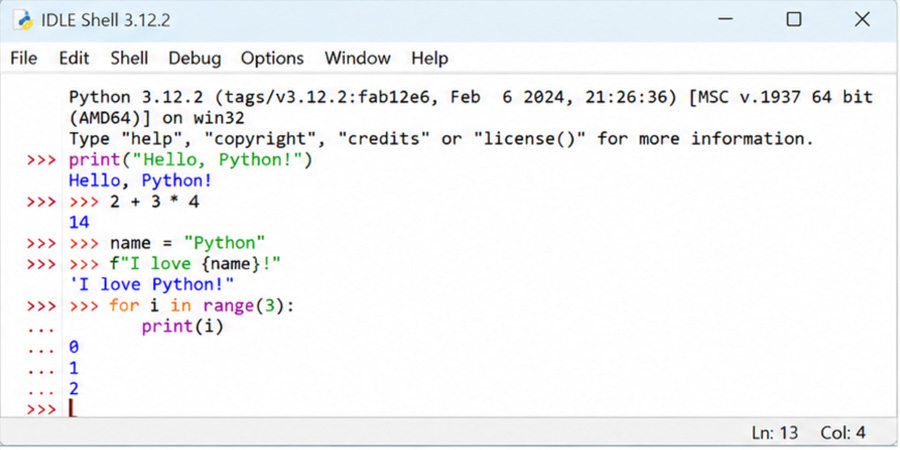The width and height of the screenshot is (900, 450).
Task: Click the 'I love Python!' output line
Action: 152,284
